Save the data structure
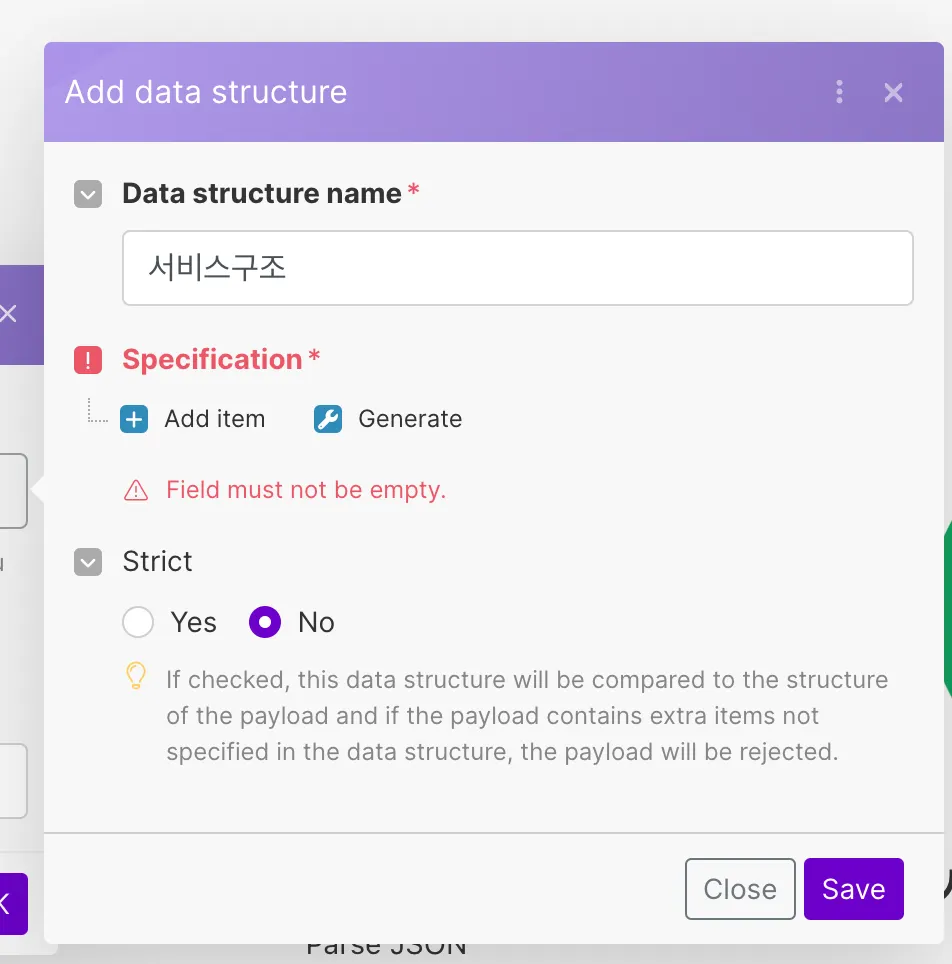Image resolution: width=952 pixels, height=964 pixels. (x=853, y=889)
